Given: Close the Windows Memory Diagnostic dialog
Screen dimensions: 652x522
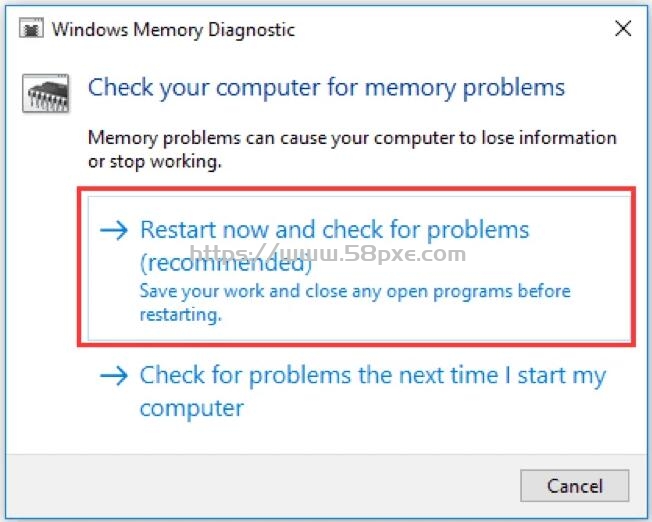Looking at the screenshot, I should 623,29.
